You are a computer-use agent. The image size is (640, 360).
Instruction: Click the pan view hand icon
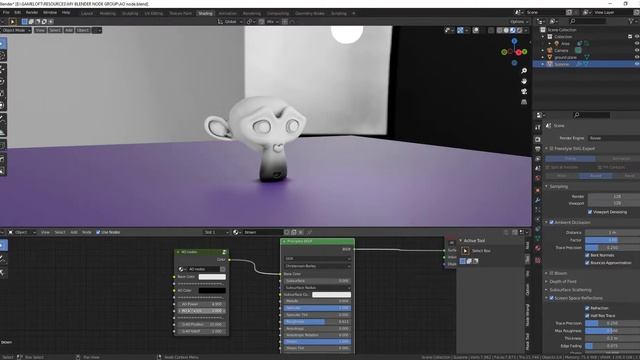pyautogui.click(x=524, y=81)
